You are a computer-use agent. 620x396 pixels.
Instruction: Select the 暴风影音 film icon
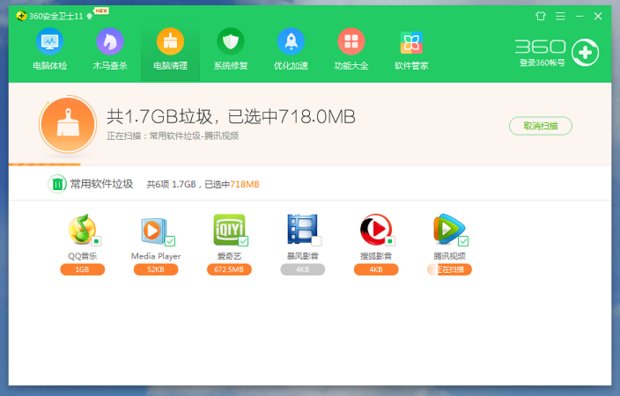(302, 229)
